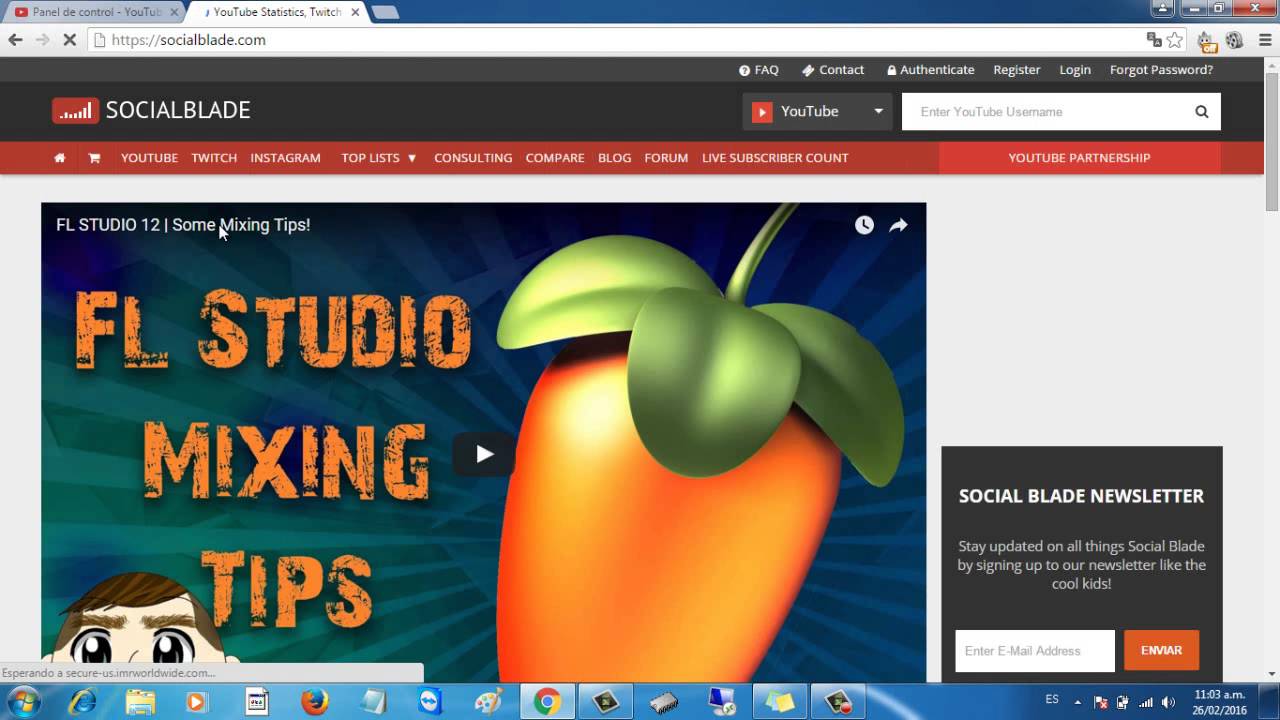Click the Watch Later clock icon on video
1280x720 pixels.
coord(864,225)
